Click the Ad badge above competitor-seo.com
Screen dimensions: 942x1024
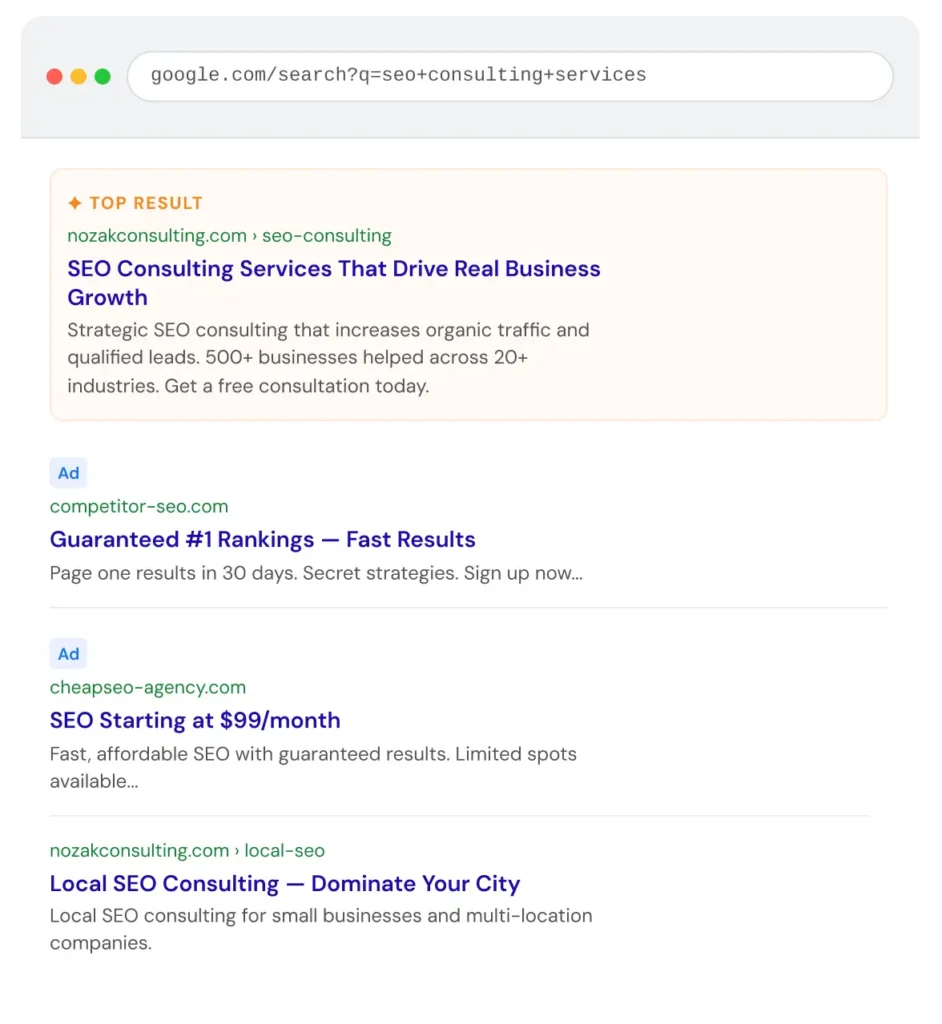pos(68,473)
